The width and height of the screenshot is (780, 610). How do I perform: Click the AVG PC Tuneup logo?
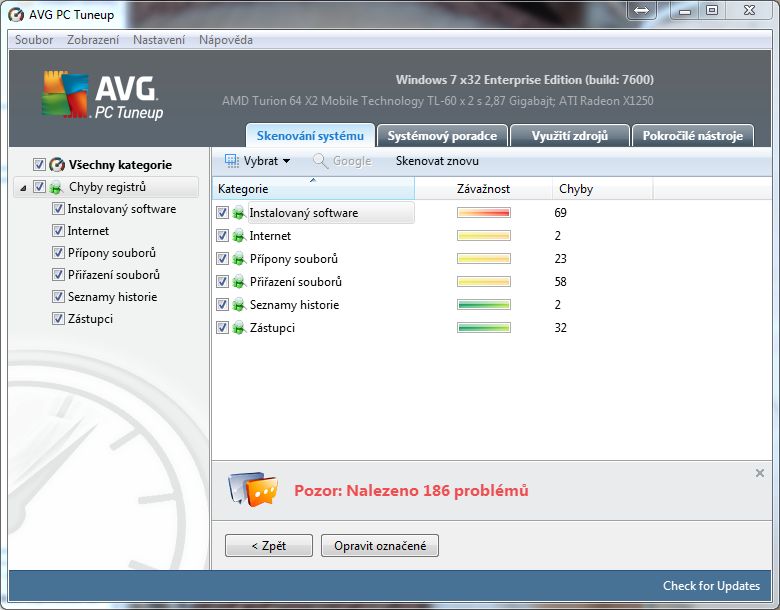[102, 96]
